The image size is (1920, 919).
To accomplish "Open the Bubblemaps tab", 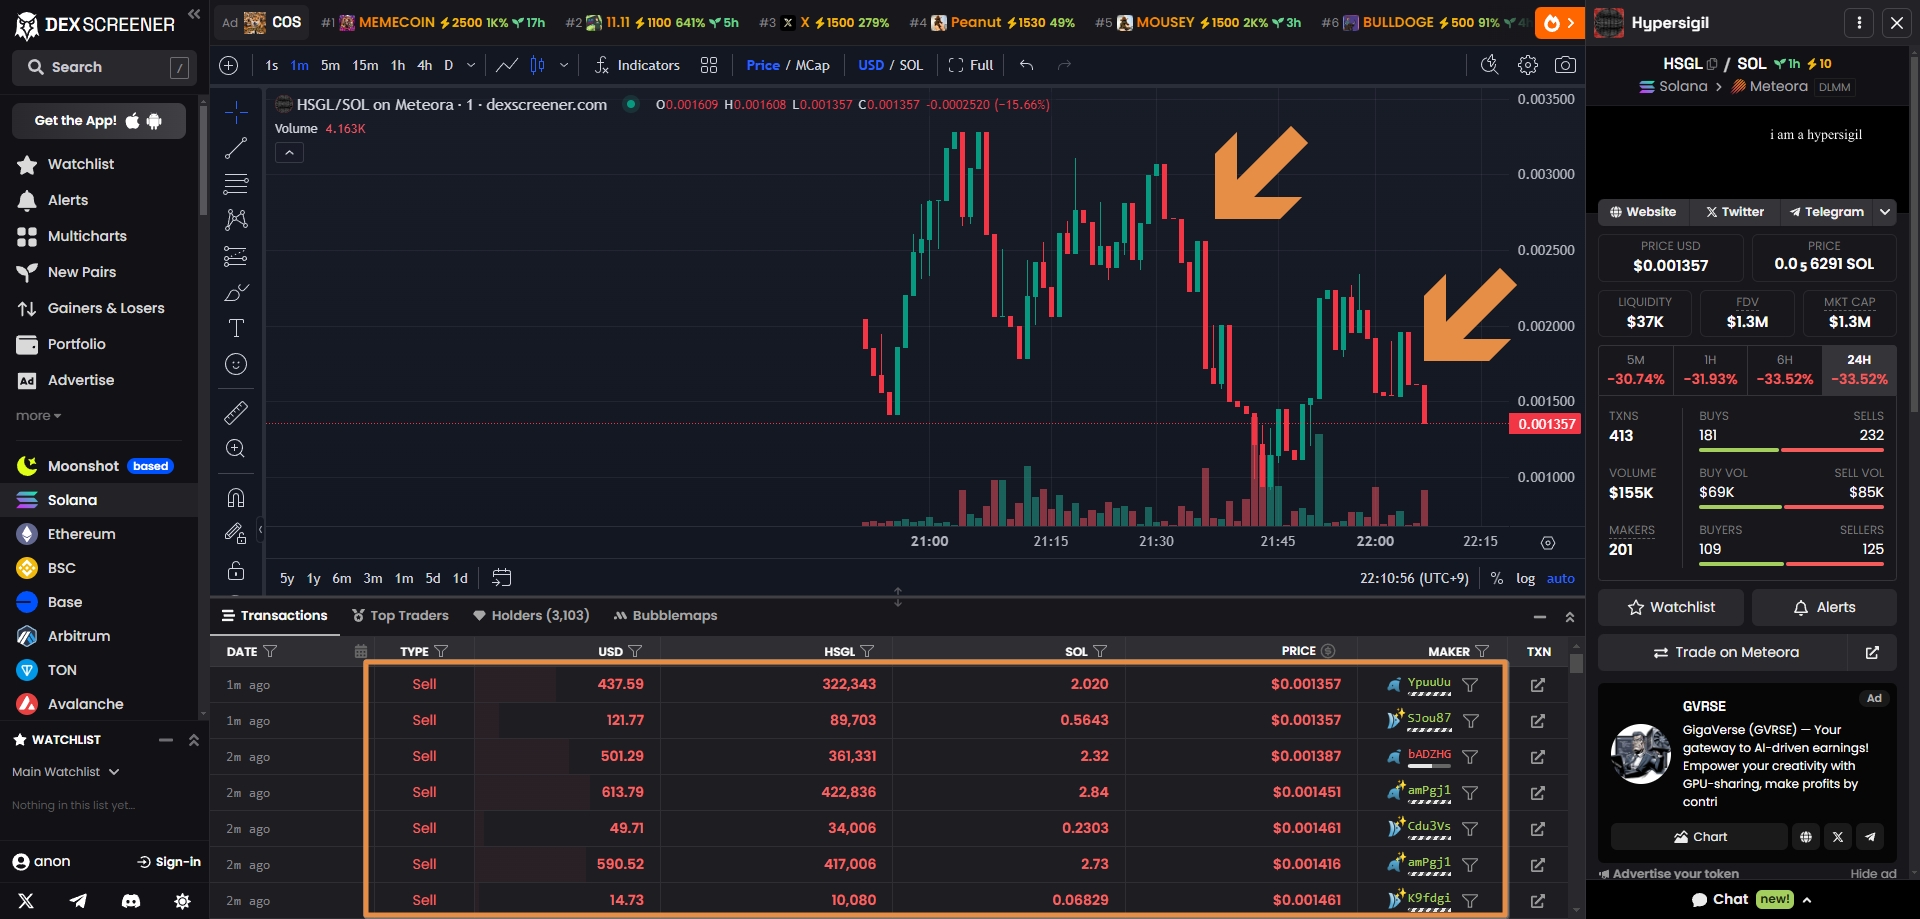I will pos(665,615).
